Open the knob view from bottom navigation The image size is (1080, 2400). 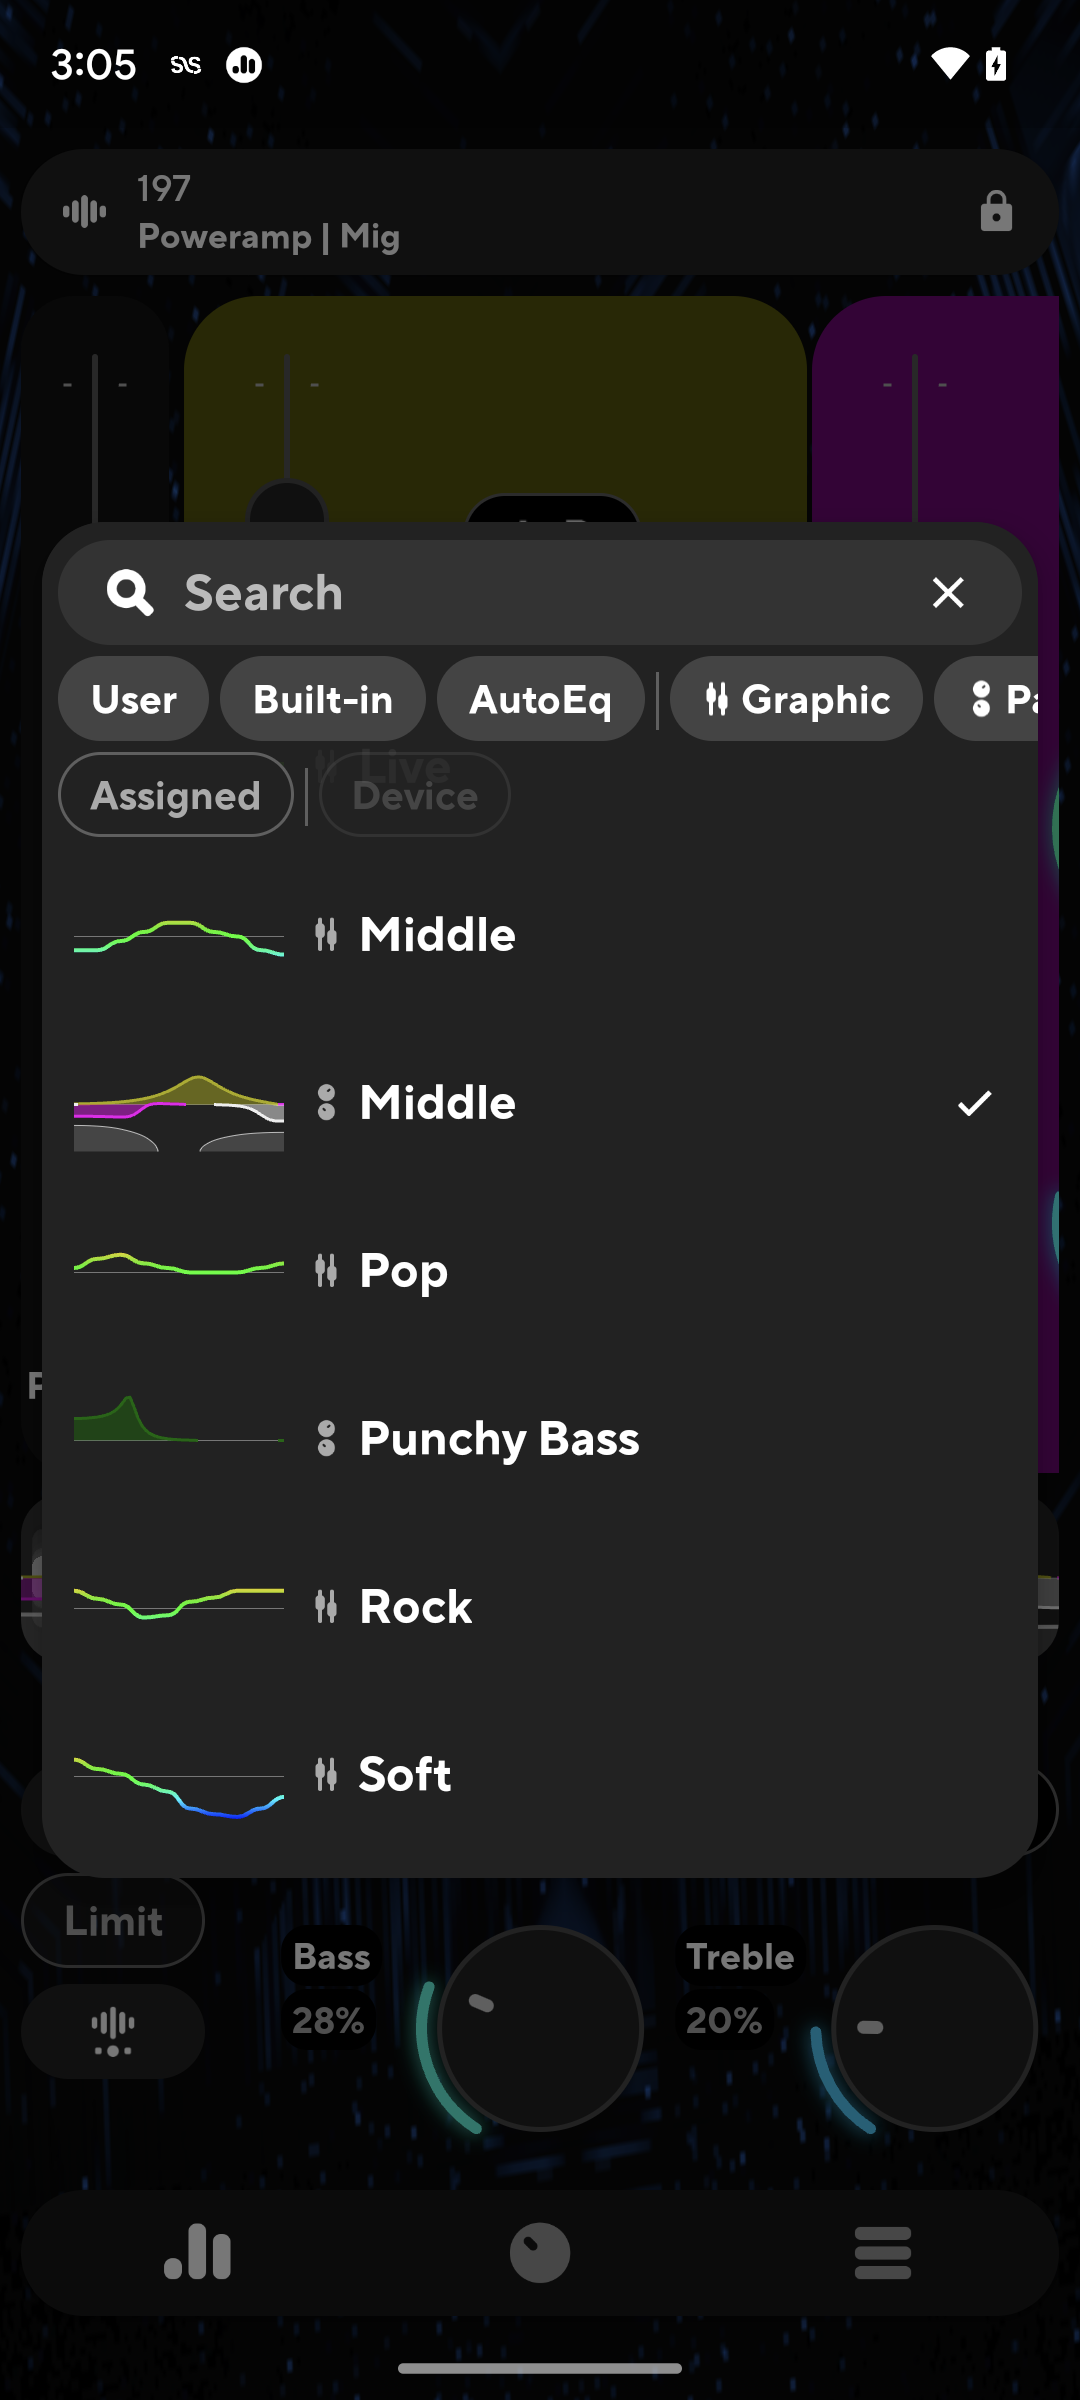tap(540, 2252)
